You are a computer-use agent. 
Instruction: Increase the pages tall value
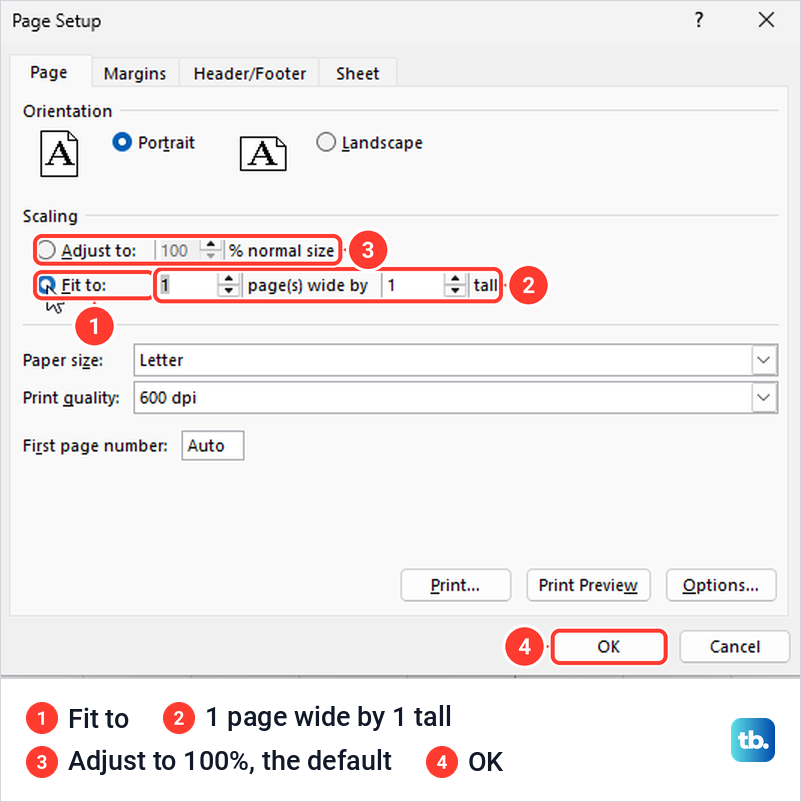point(455,279)
